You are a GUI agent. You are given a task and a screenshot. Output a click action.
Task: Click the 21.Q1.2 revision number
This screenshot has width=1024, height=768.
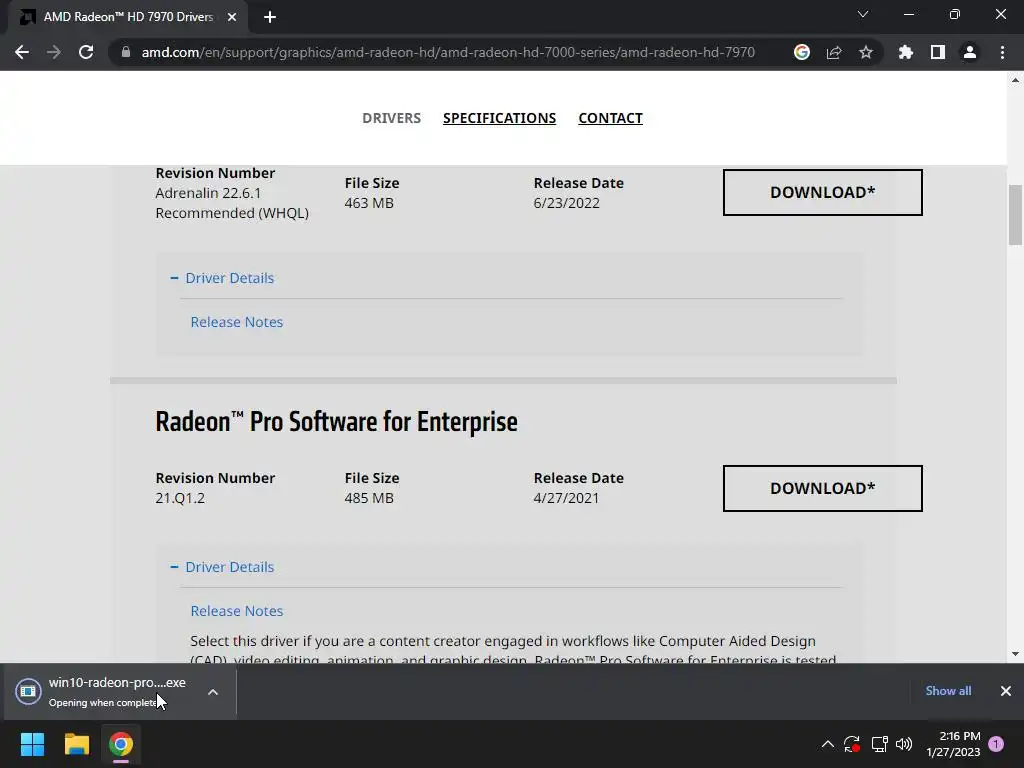pyautogui.click(x=180, y=498)
